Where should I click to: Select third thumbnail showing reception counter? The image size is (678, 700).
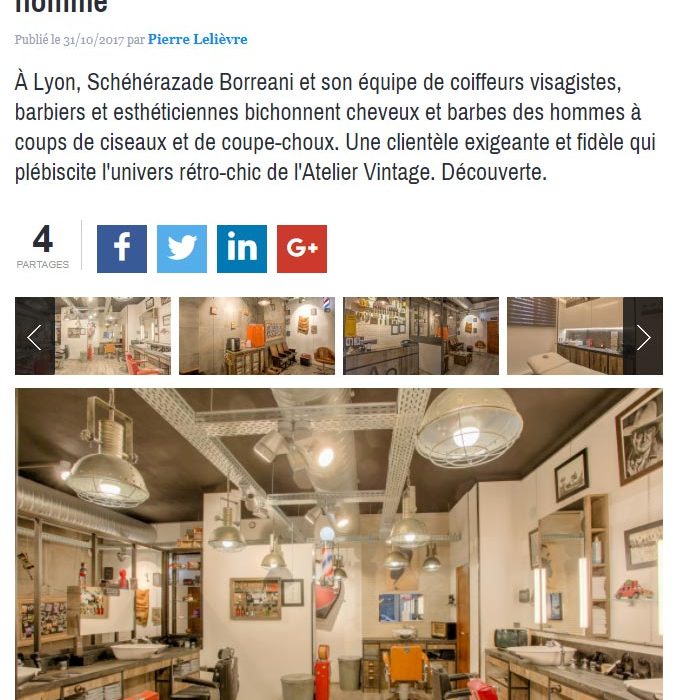pos(420,336)
